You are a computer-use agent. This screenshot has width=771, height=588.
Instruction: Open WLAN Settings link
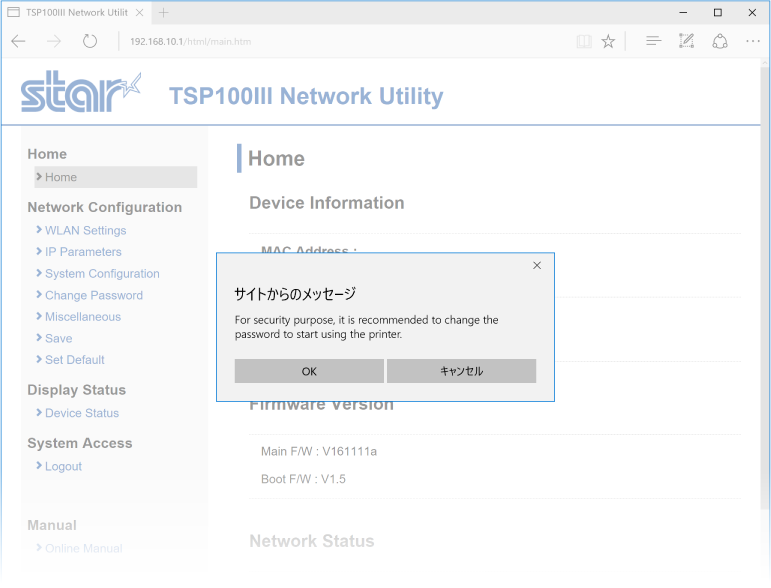[x=86, y=231]
